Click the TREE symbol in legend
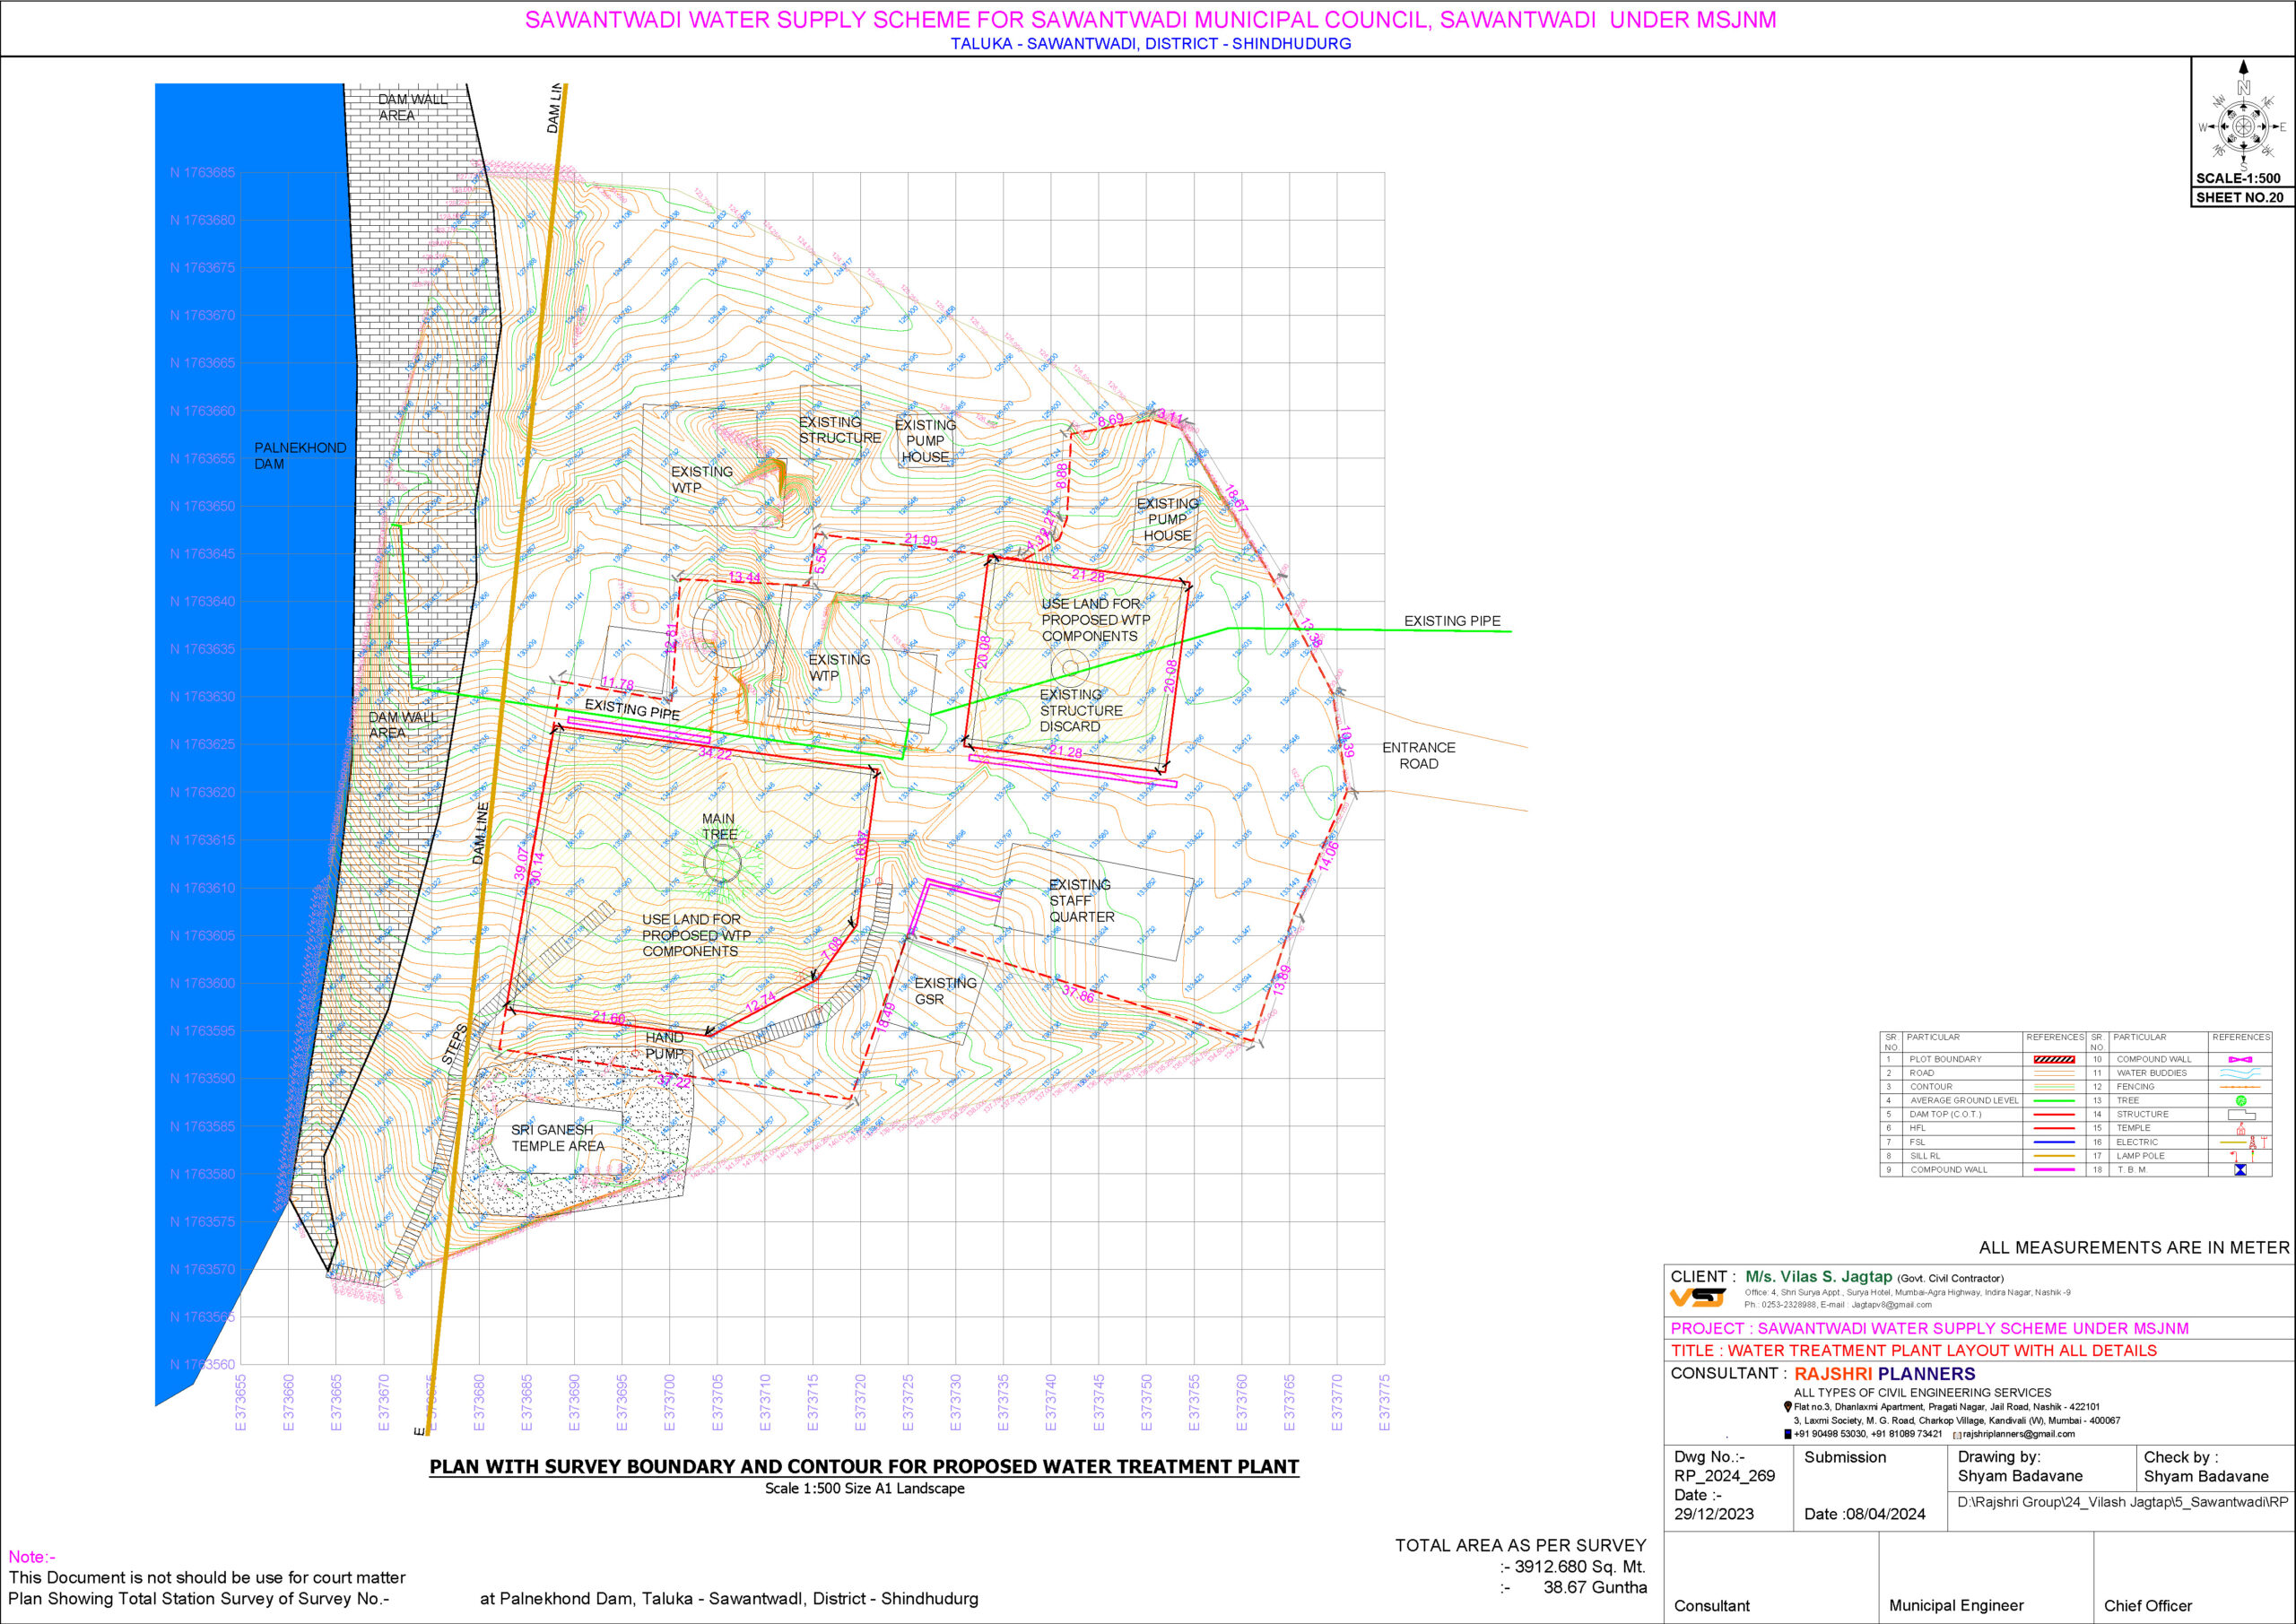2296x1624 pixels. pos(2241,1100)
